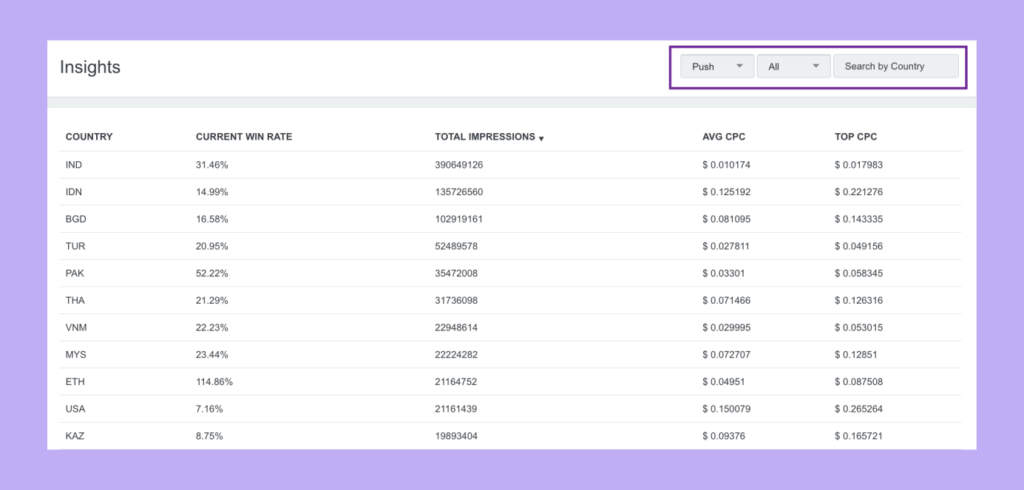Screen dimensions: 1024x490
Task: Open the Push ad format dropdown
Action: pyautogui.click(x=716, y=67)
